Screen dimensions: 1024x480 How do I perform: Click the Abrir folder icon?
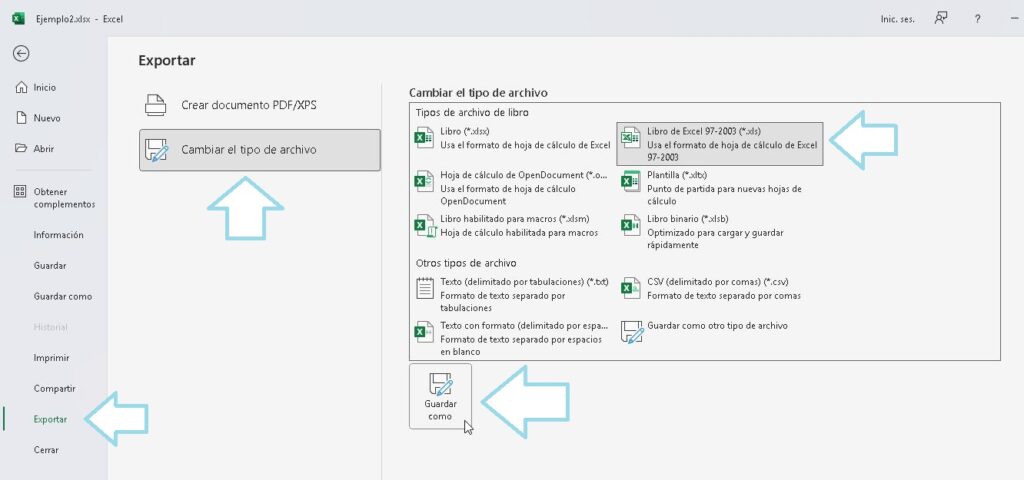21,149
